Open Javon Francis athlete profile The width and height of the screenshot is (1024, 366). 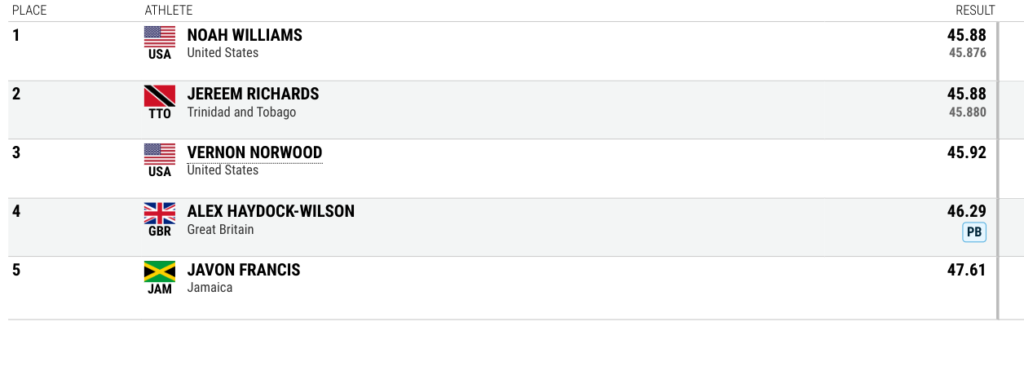coord(244,270)
